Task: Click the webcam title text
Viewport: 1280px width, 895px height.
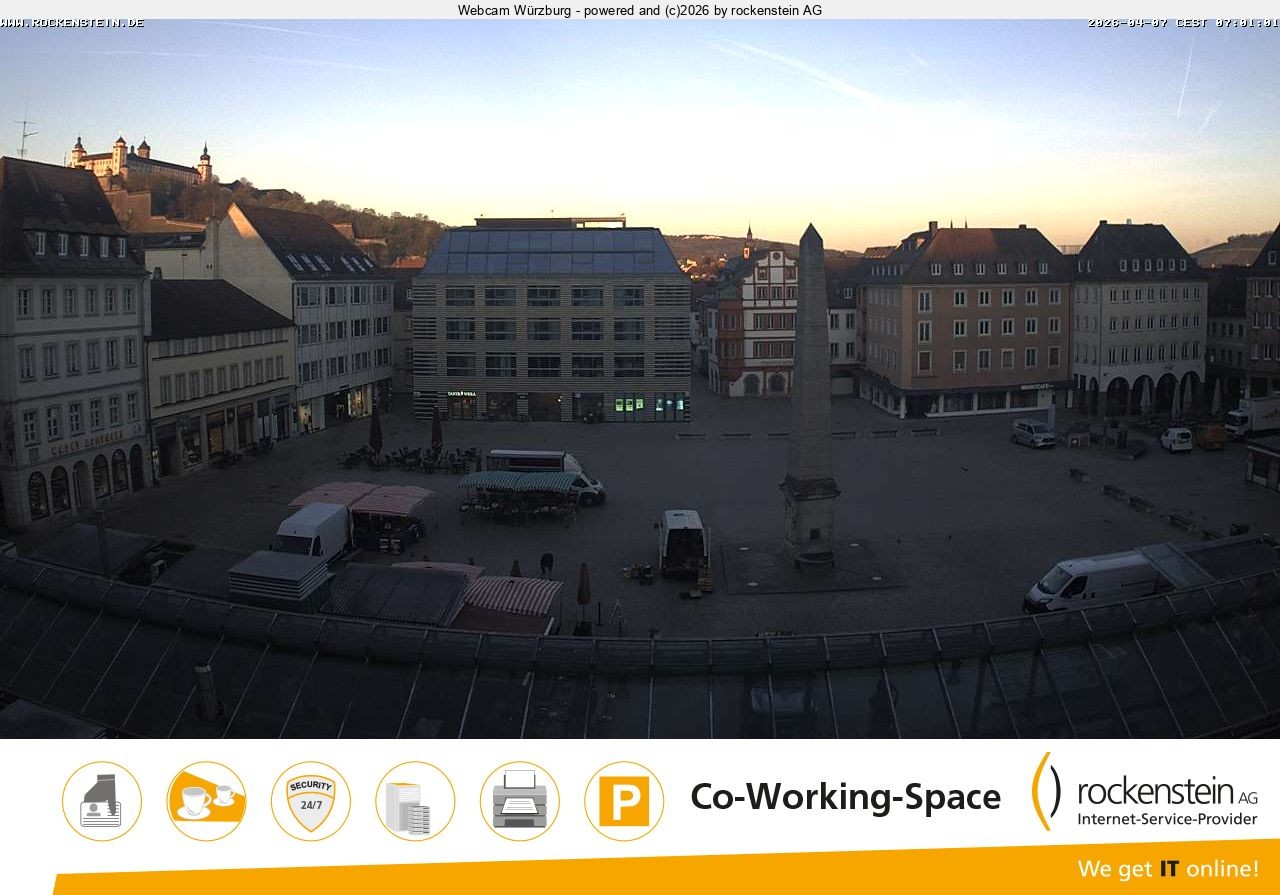Action: click(639, 11)
